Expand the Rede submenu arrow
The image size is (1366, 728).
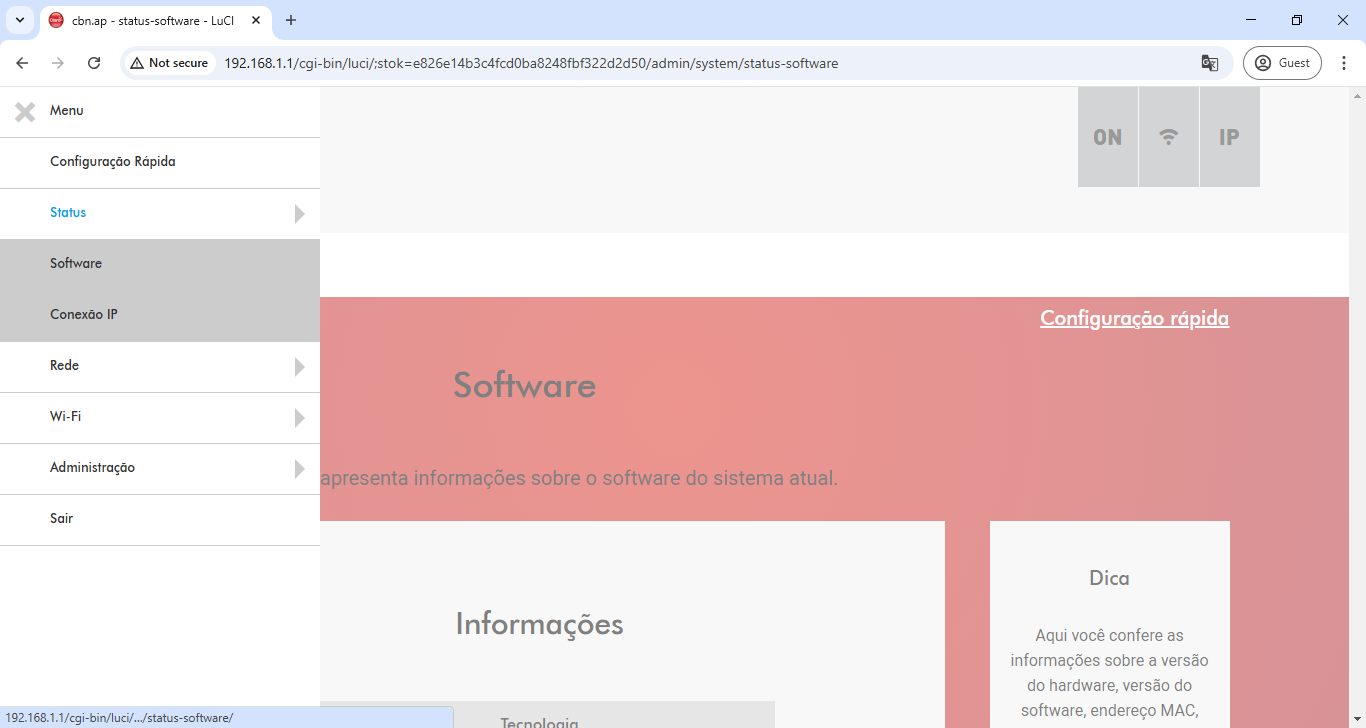point(299,367)
